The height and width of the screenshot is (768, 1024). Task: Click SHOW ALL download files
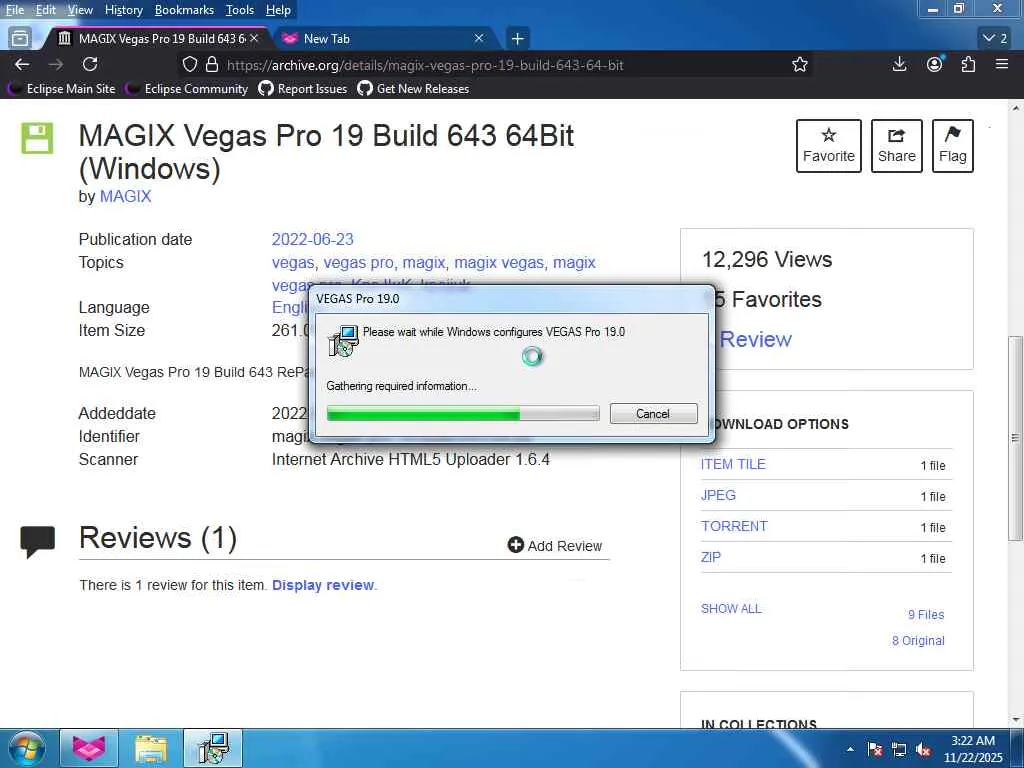(731, 609)
